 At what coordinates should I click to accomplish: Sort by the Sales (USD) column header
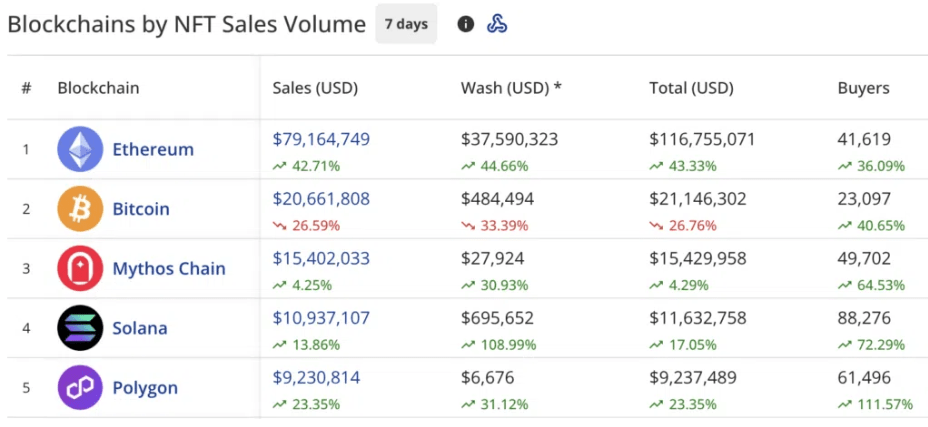(315, 88)
